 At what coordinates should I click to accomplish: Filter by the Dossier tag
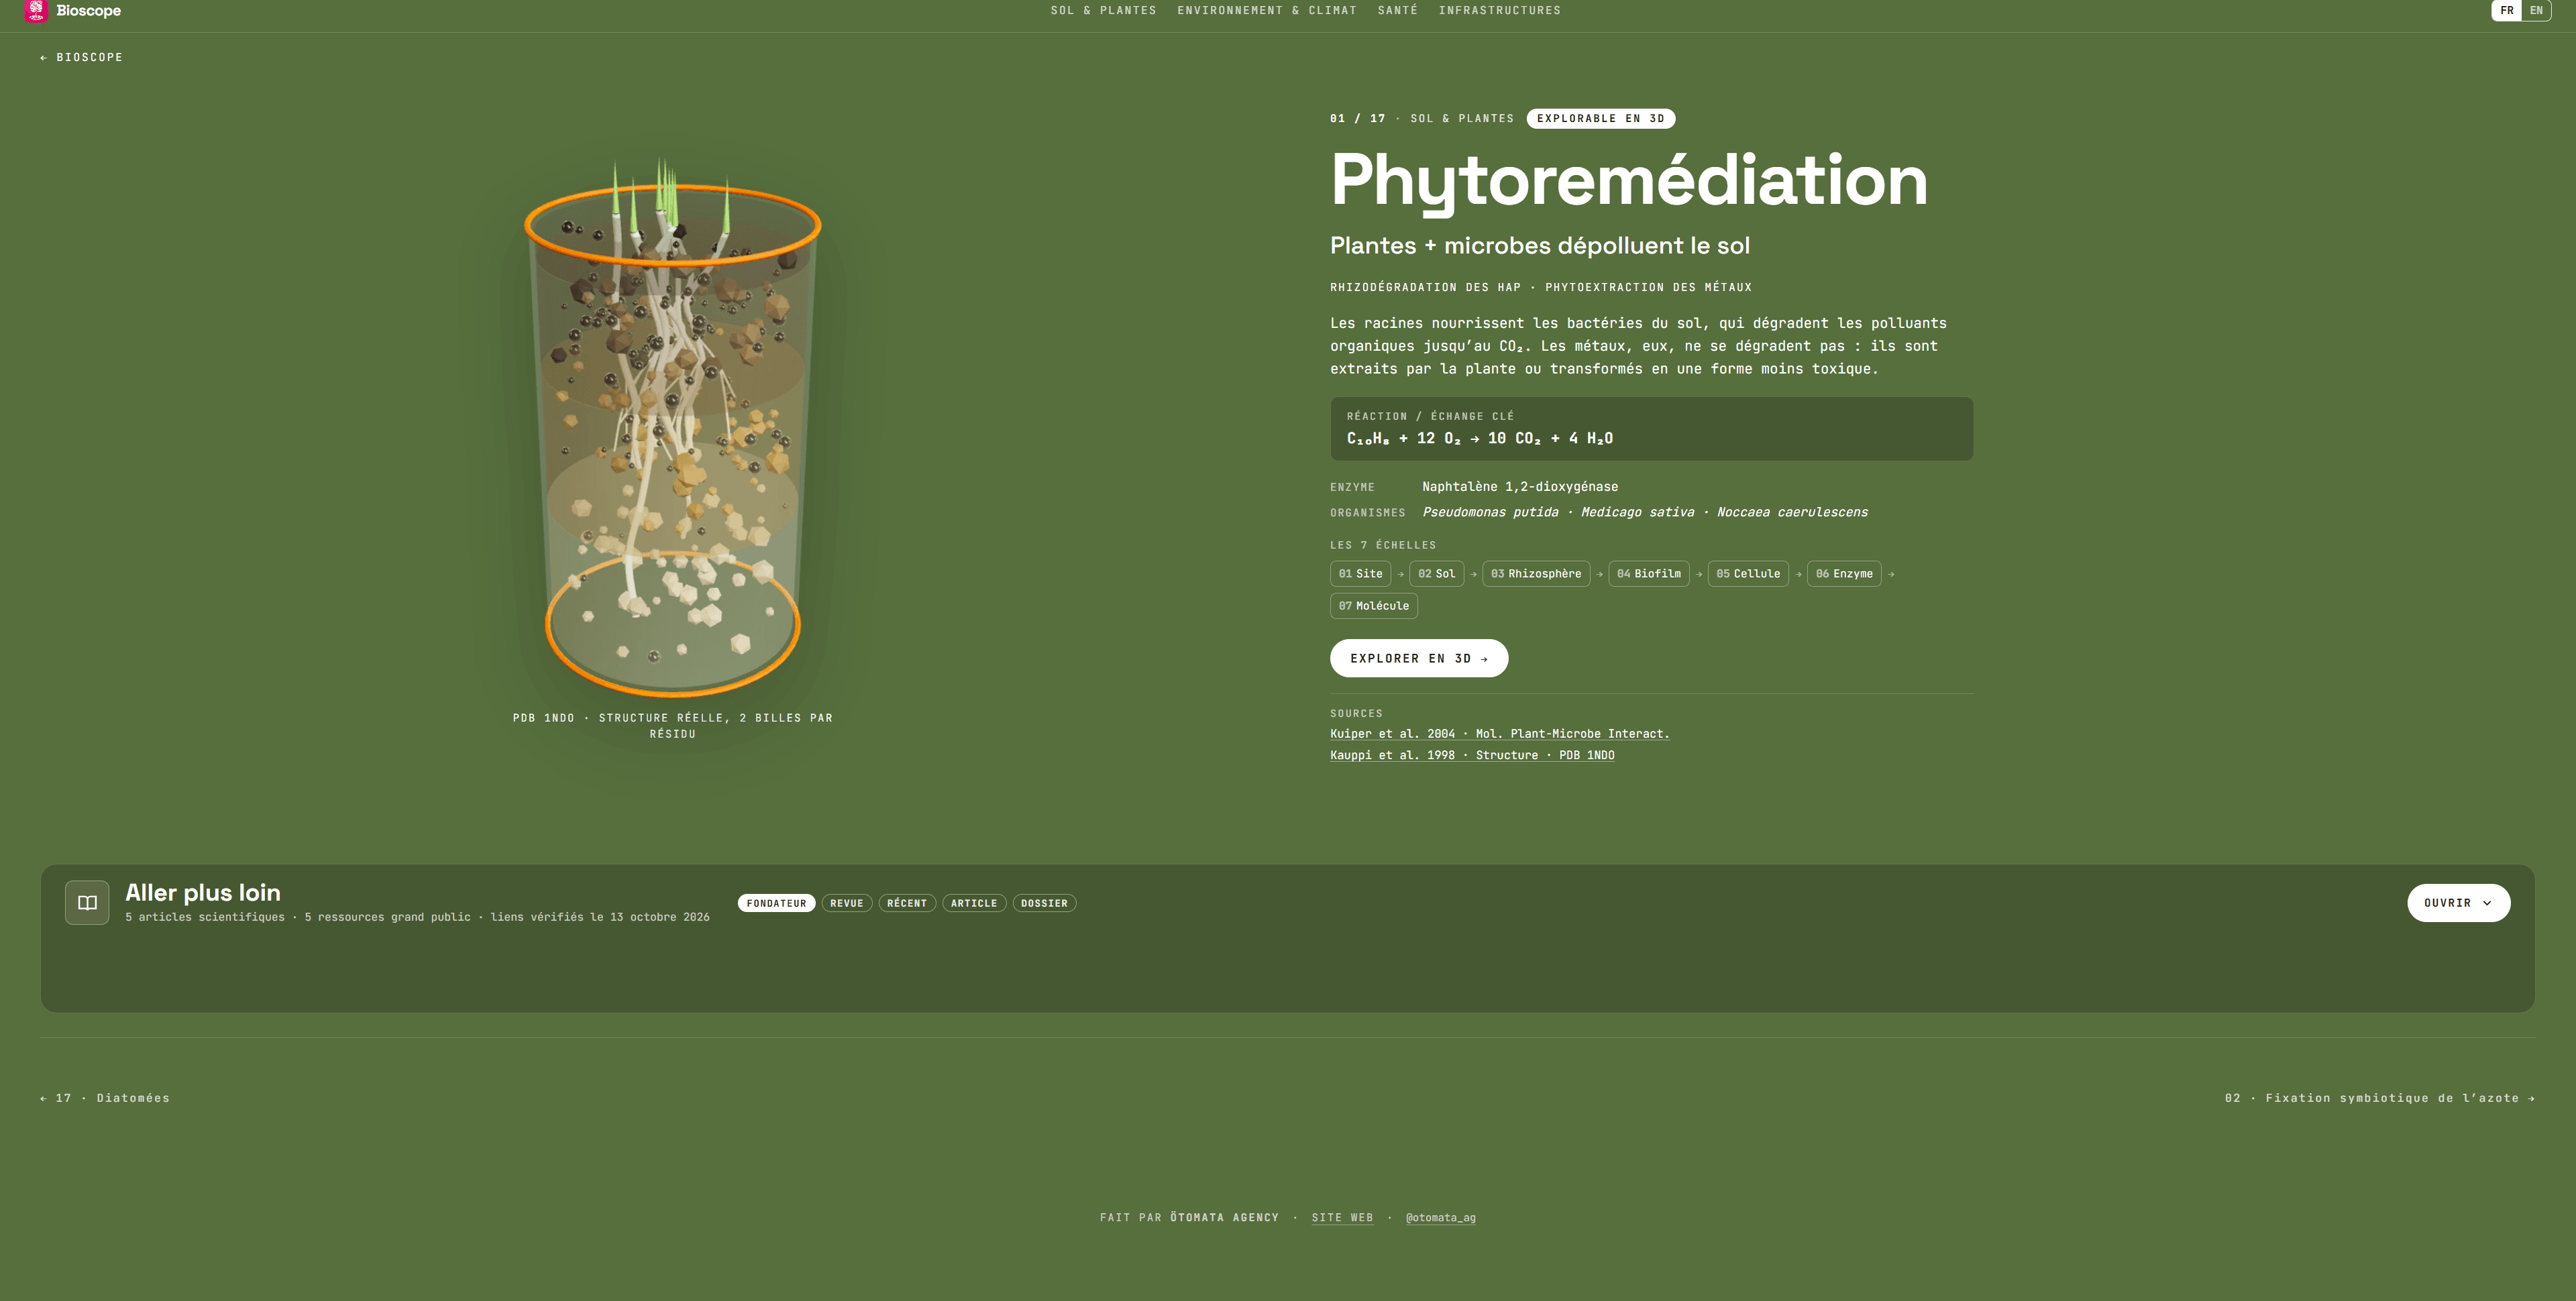(x=1044, y=904)
